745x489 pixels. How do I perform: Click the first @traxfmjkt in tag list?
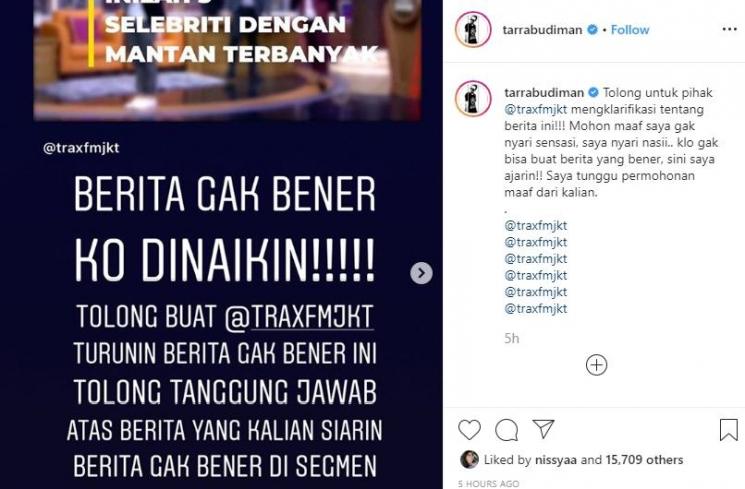[535, 225]
